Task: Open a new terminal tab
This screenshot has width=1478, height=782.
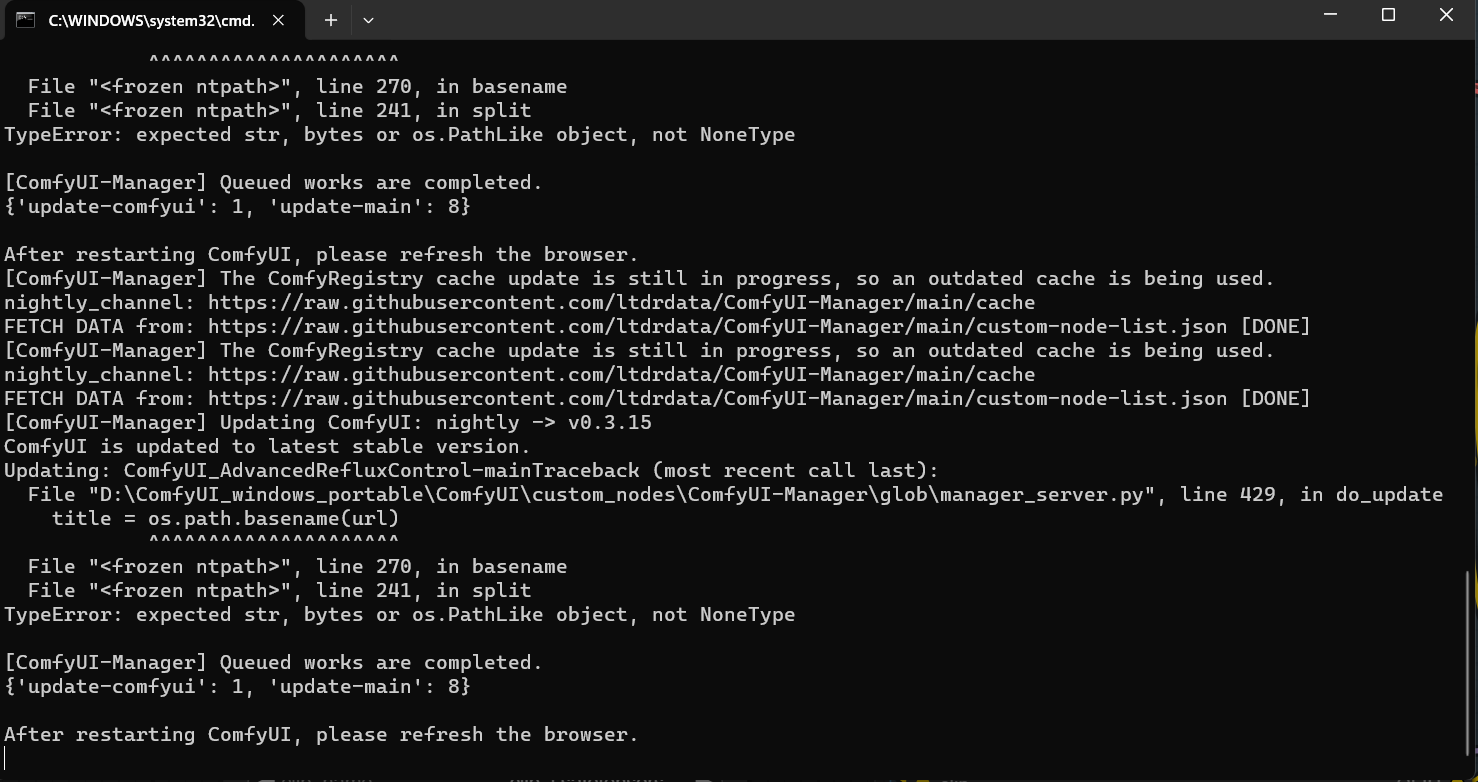Action: click(330, 20)
